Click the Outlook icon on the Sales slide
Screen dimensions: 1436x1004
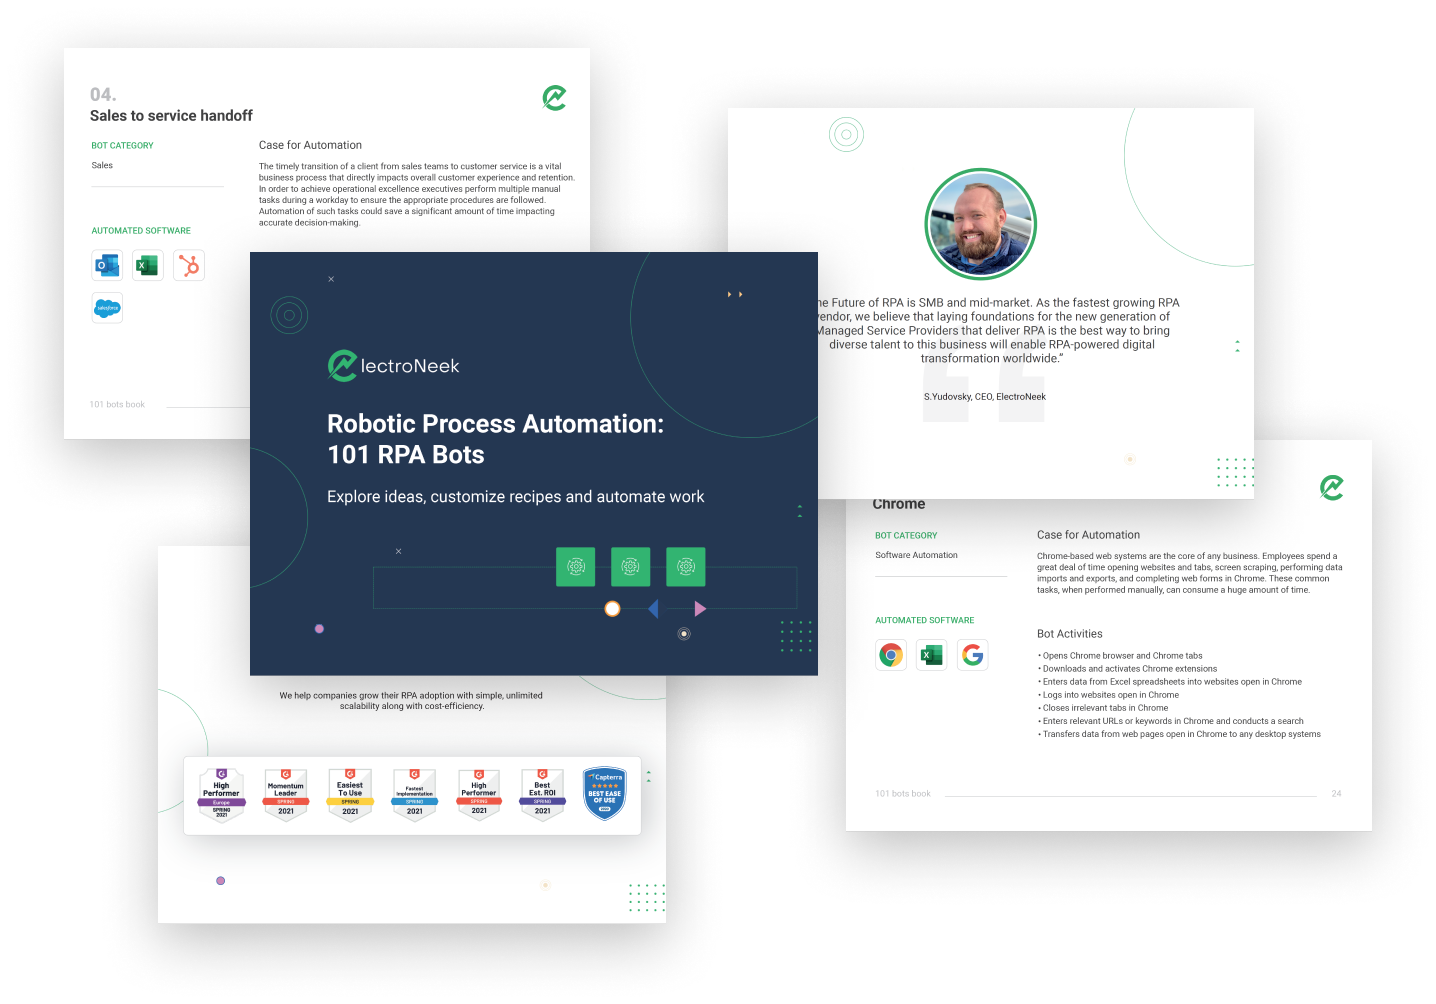point(107,265)
